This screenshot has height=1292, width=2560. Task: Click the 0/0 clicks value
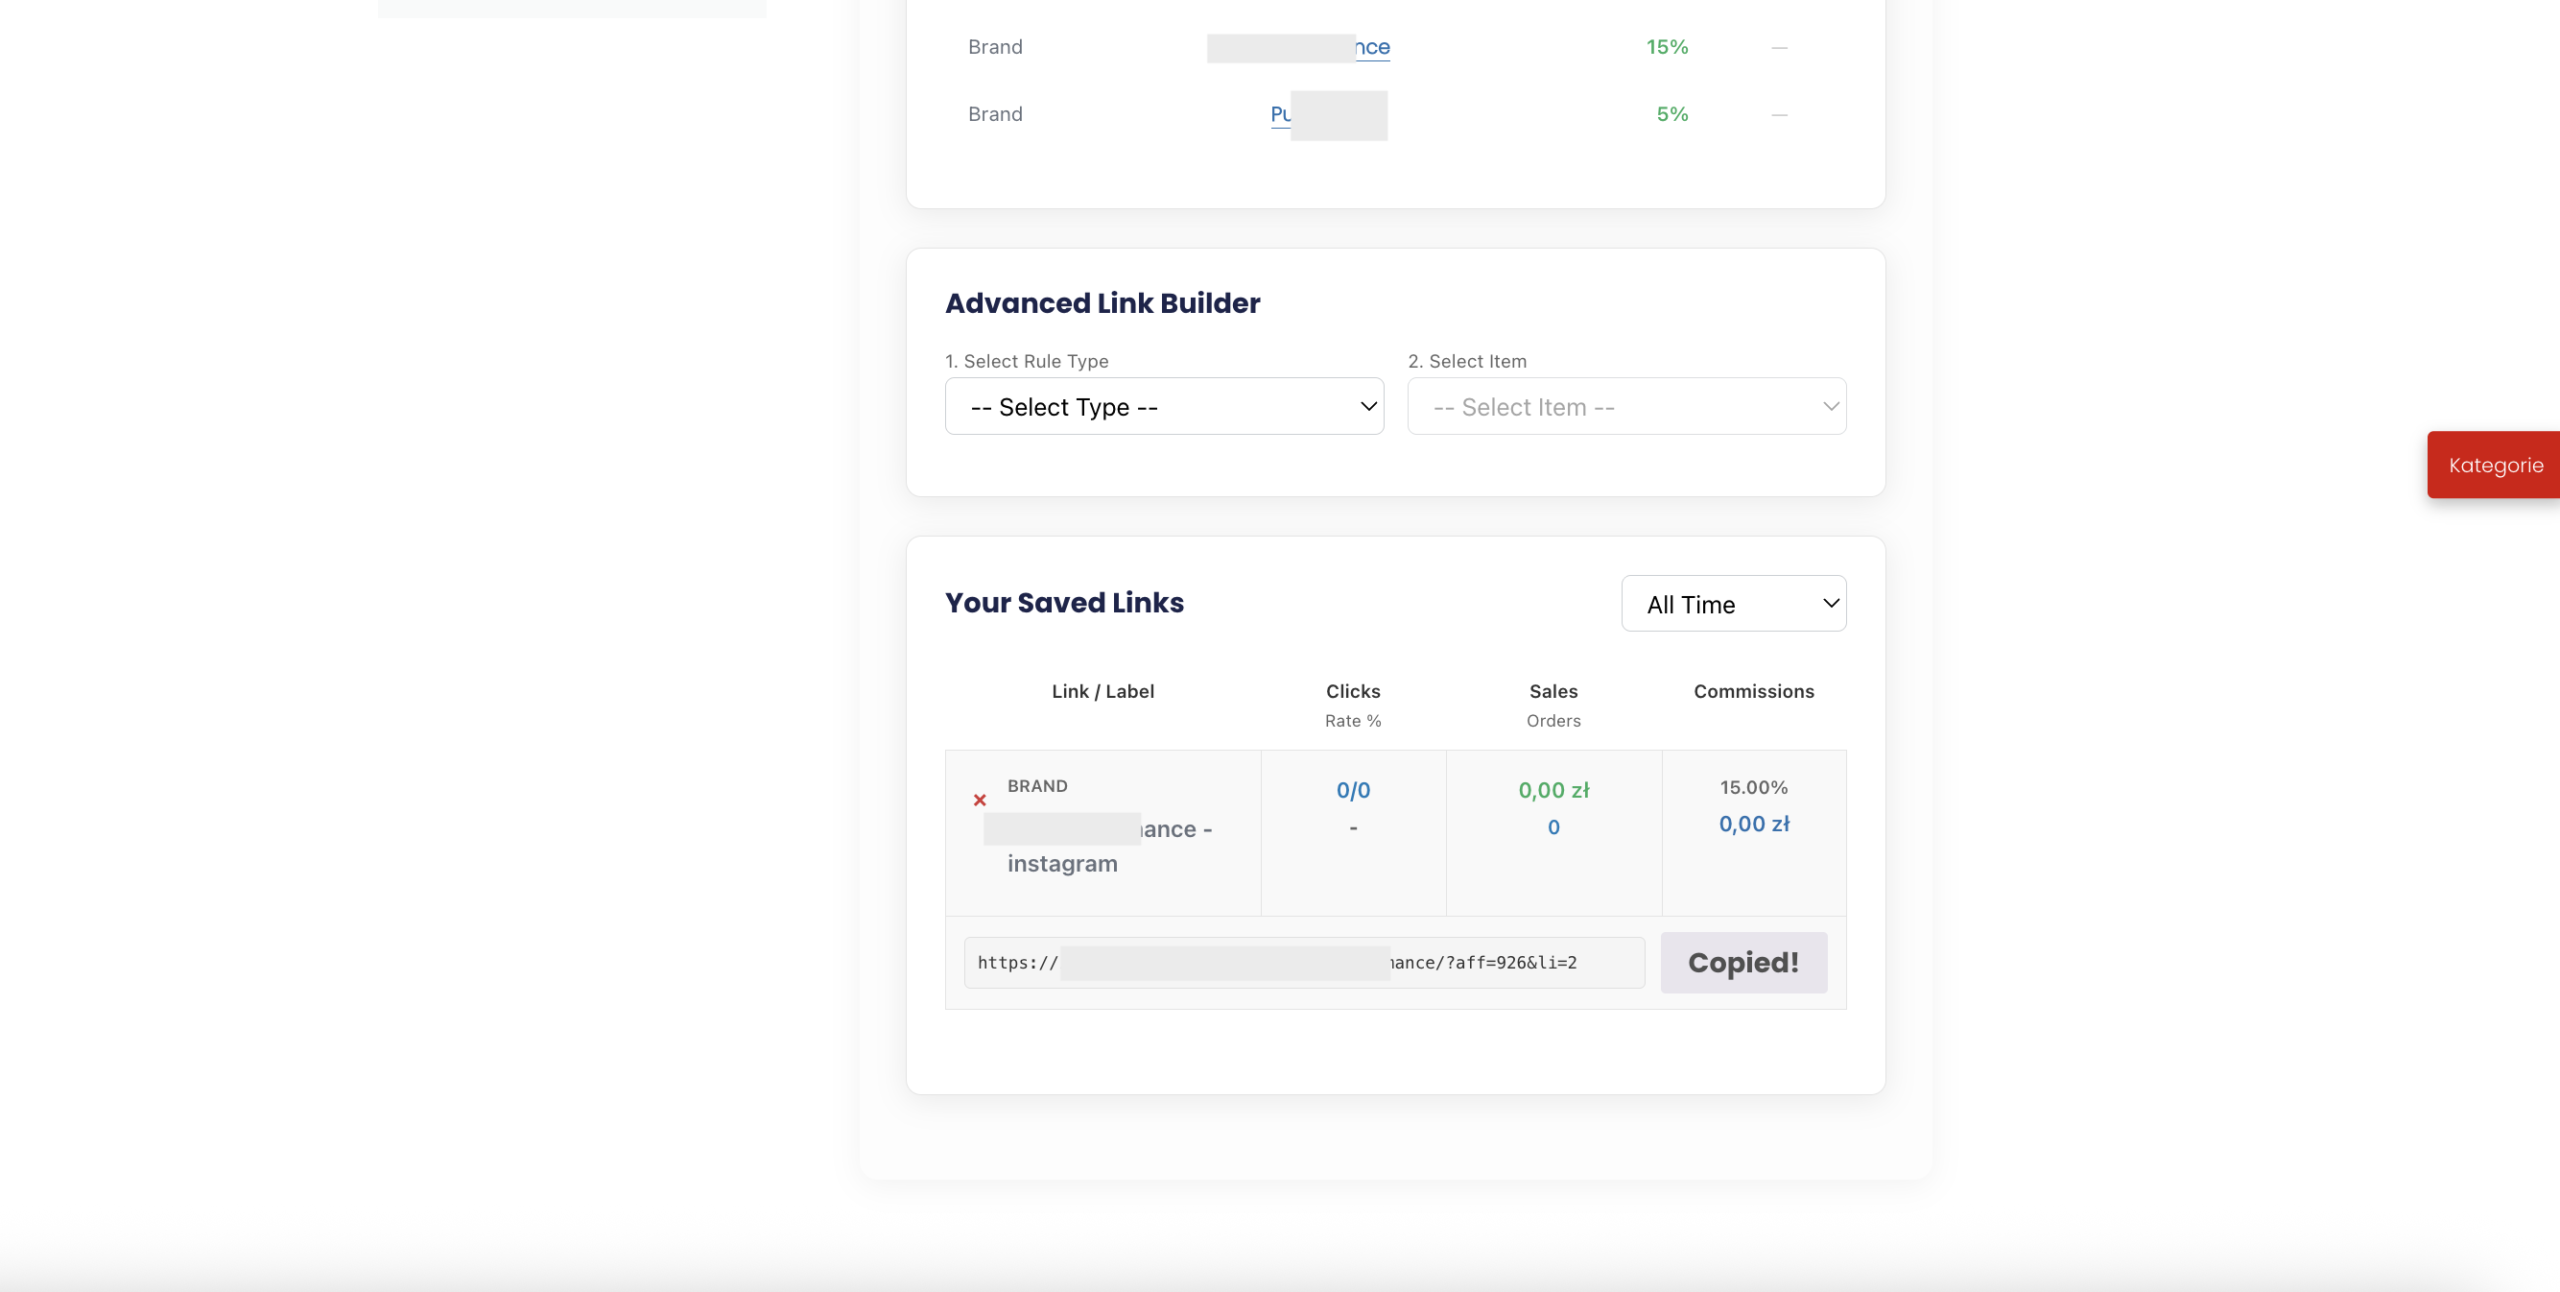click(1353, 790)
